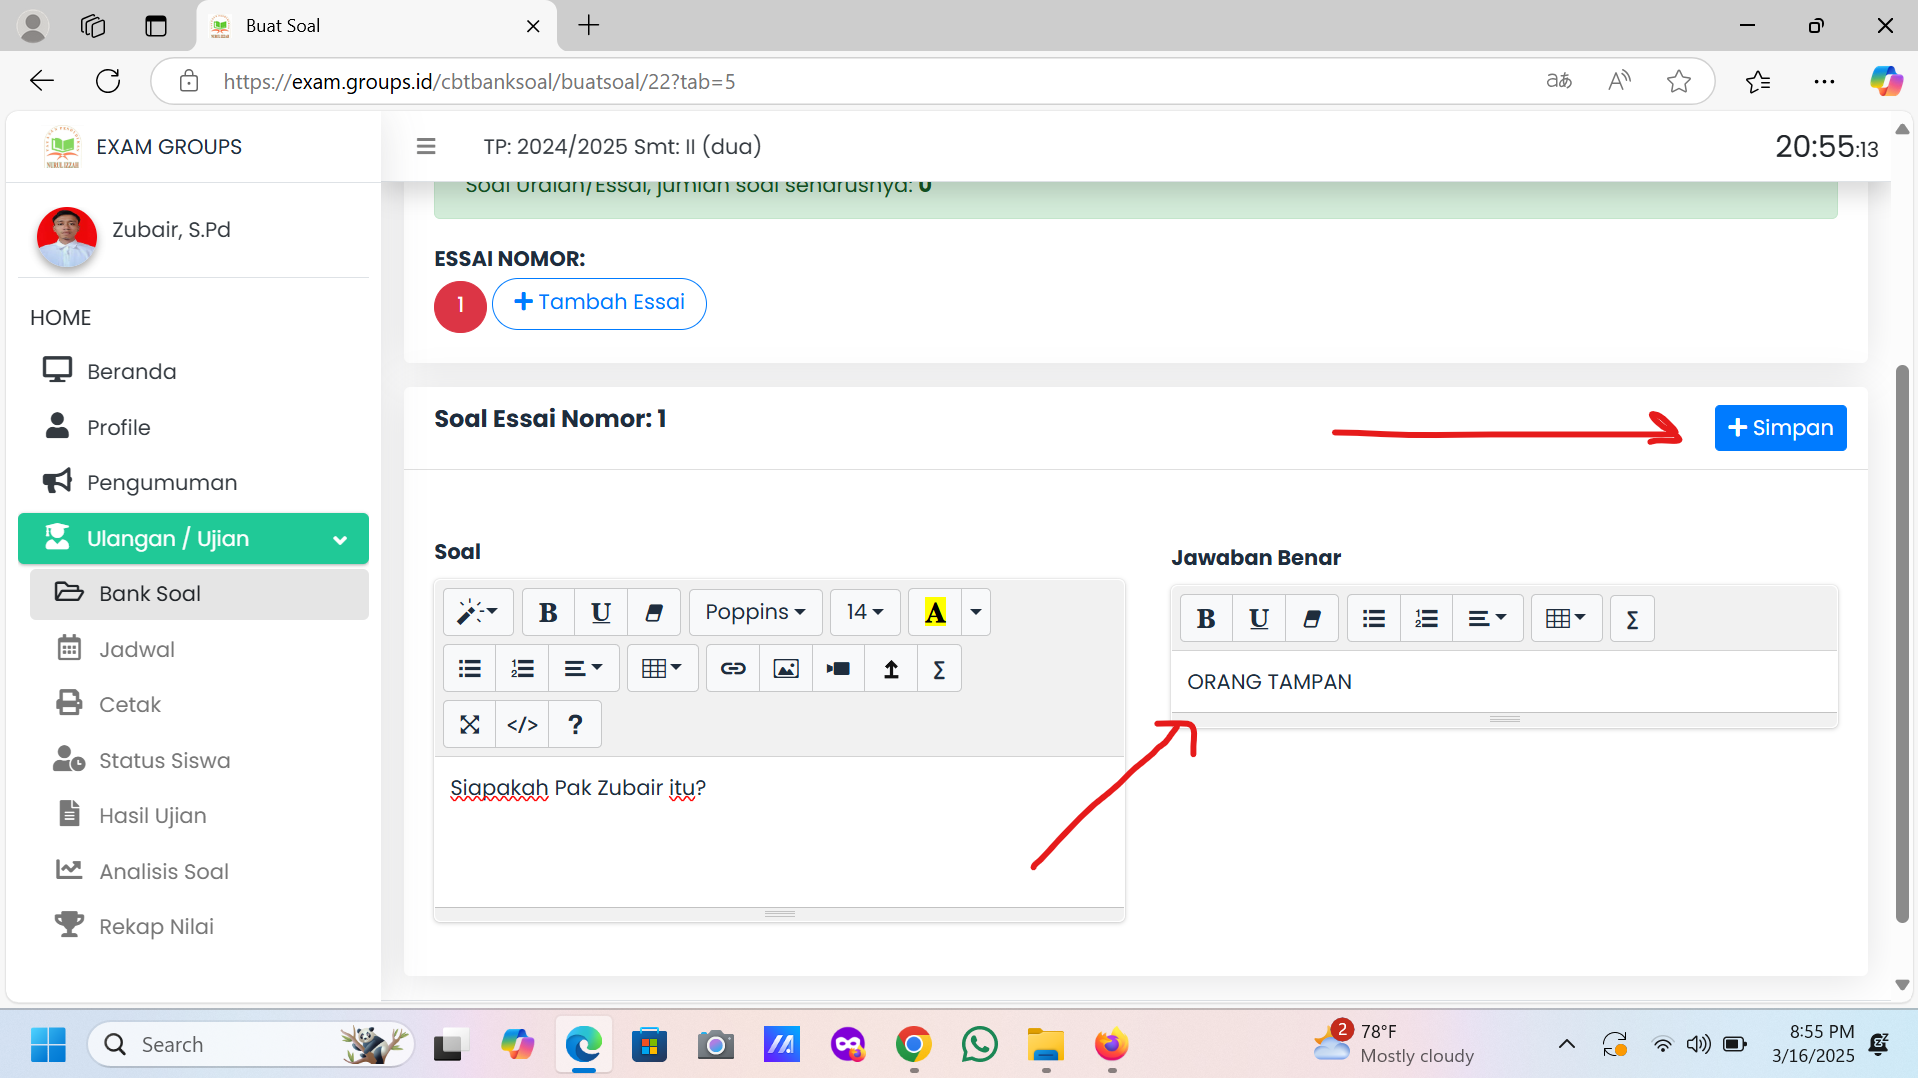The image size is (1918, 1078).
Task: Toggle underline in Jawaban Benar editor
Action: click(1259, 619)
